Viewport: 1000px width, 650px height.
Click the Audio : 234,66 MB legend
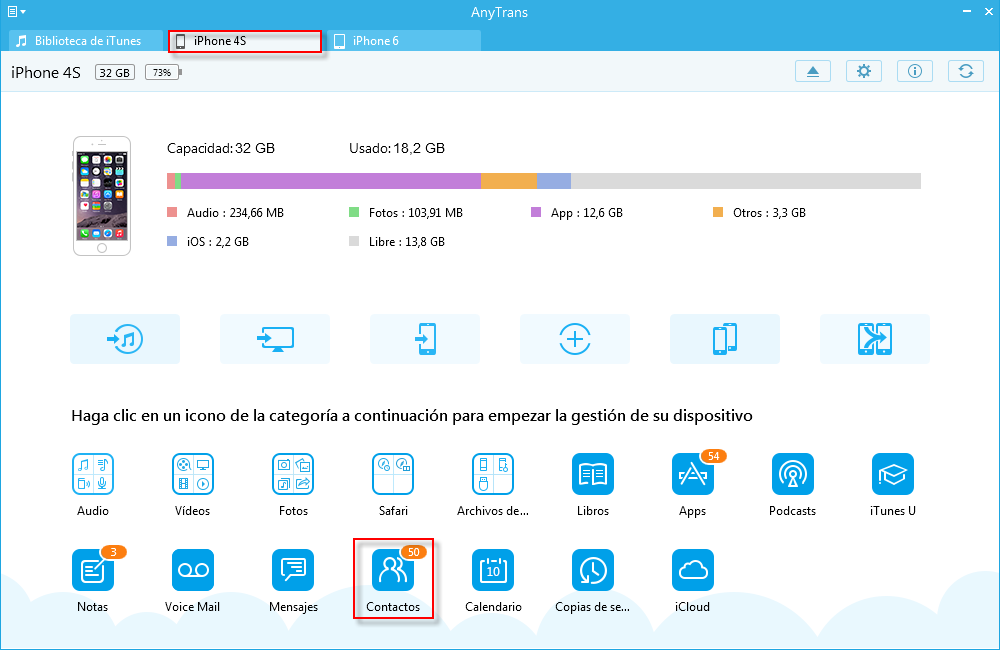pyautogui.click(x=226, y=213)
